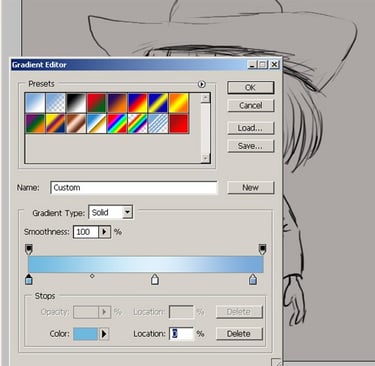375x366 pixels.
Task: Select the Foreground to Background gradient preset
Action: 35,103
